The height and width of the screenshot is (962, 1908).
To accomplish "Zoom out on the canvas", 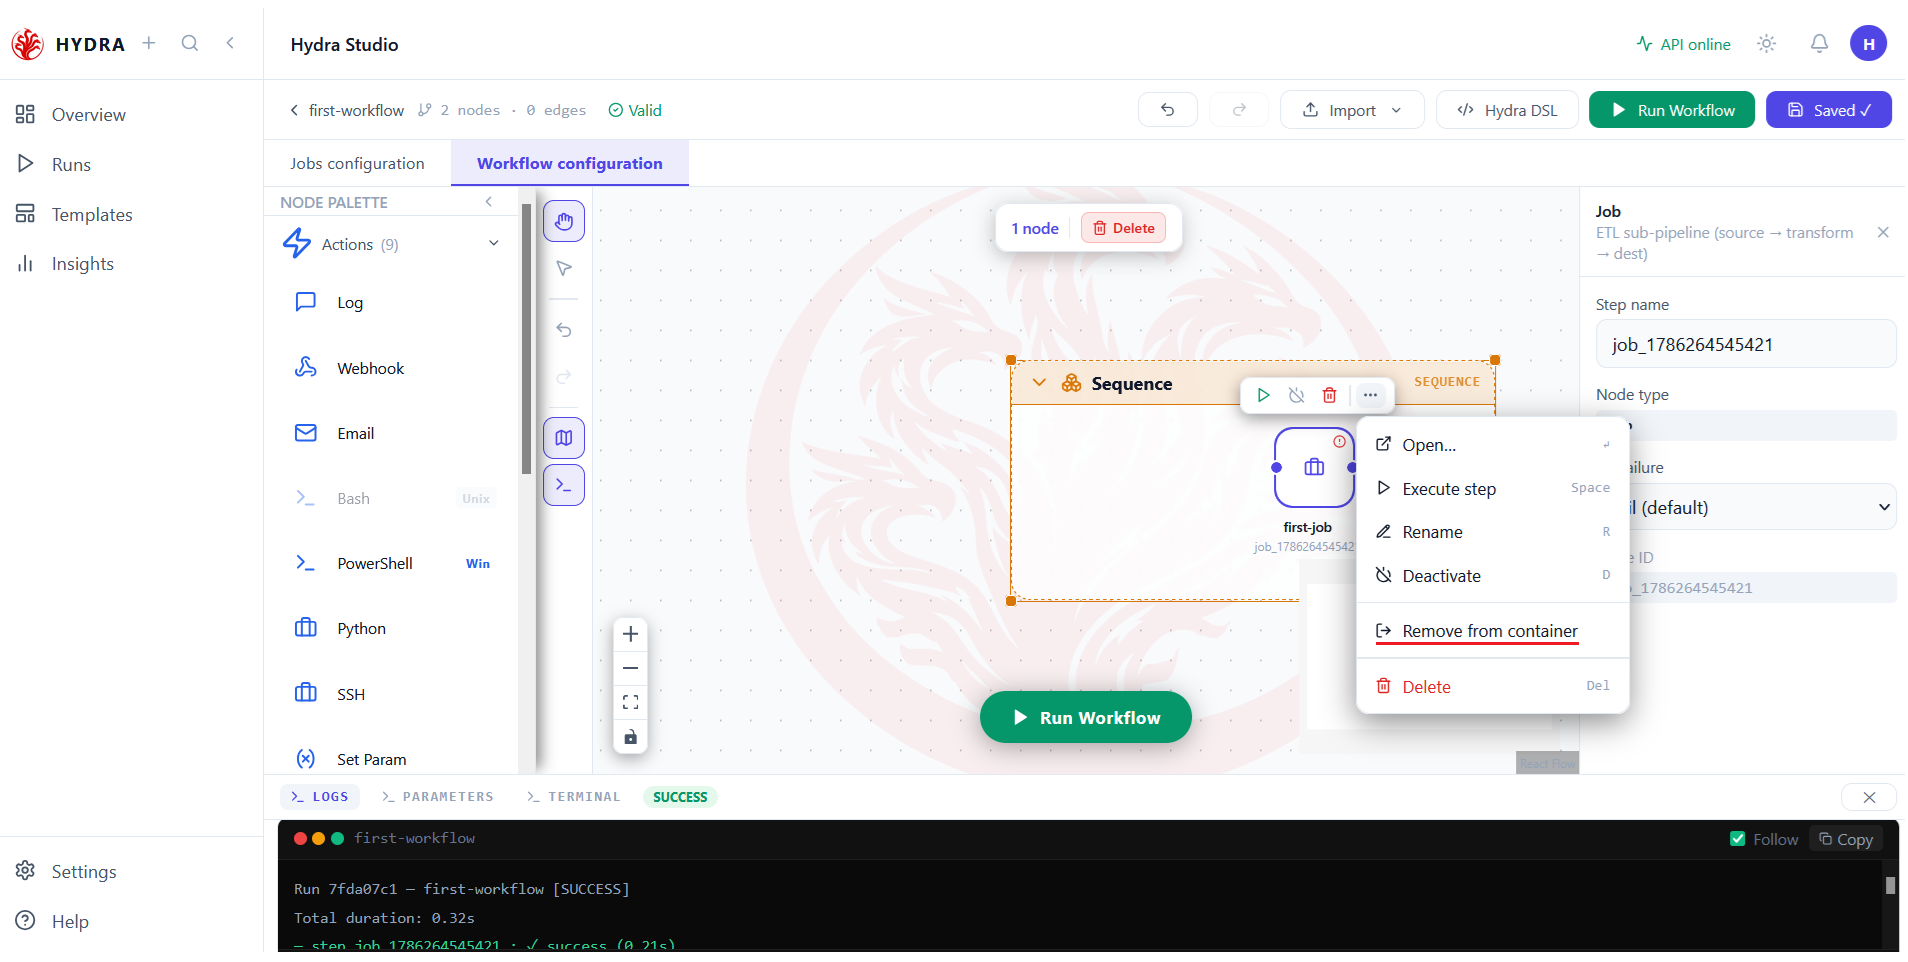I will pos(630,668).
